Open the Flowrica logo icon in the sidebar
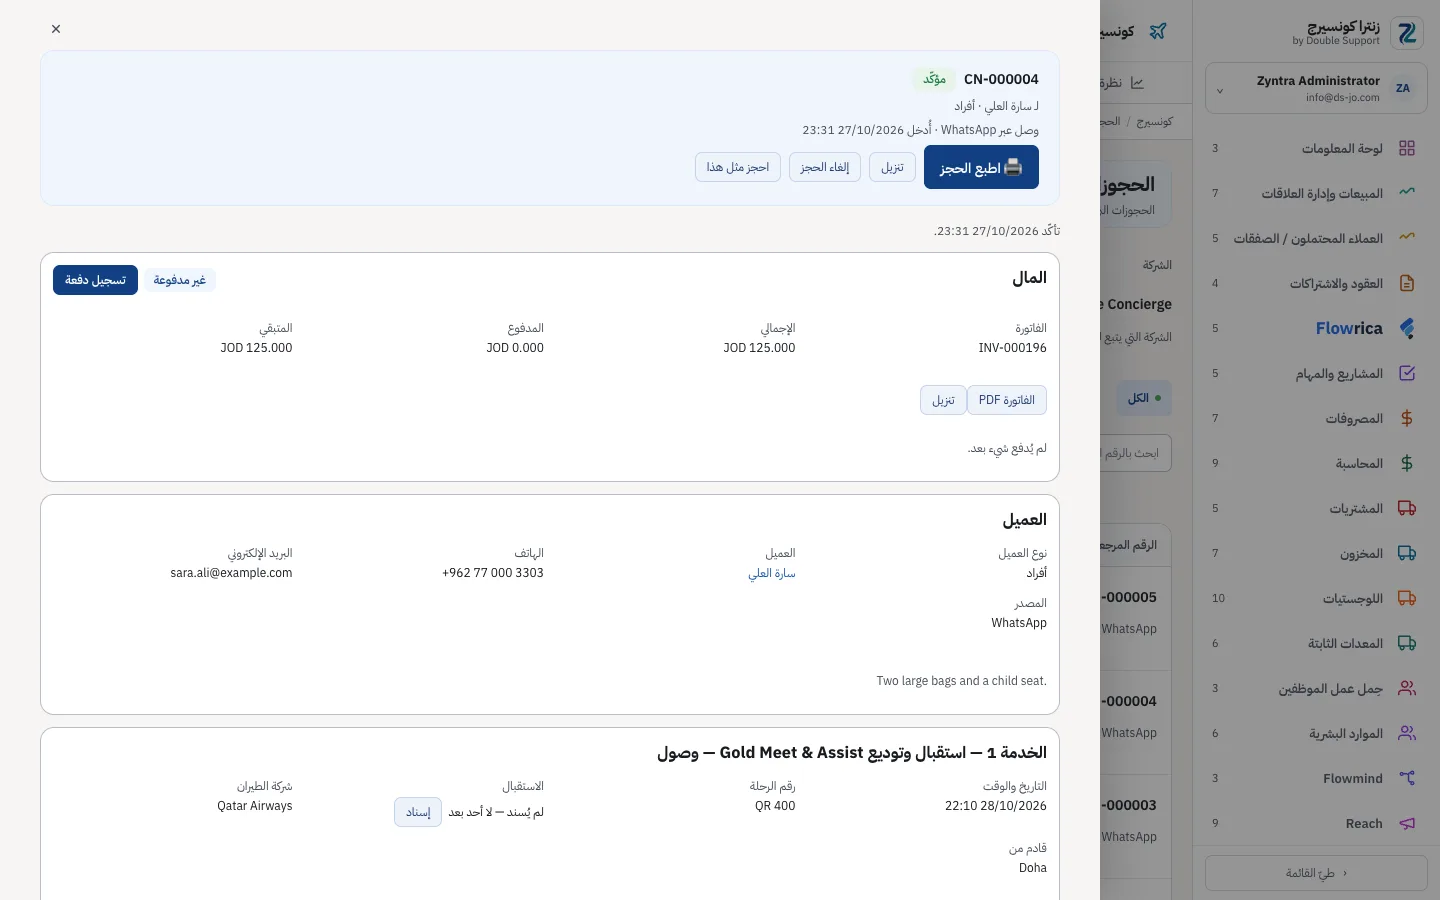Viewport: 1440px width, 900px height. pyautogui.click(x=1407, y=328)
